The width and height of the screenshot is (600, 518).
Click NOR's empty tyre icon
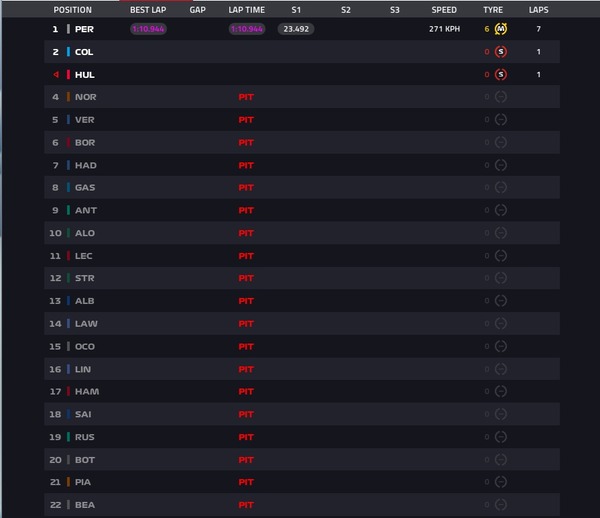[501, 97]
